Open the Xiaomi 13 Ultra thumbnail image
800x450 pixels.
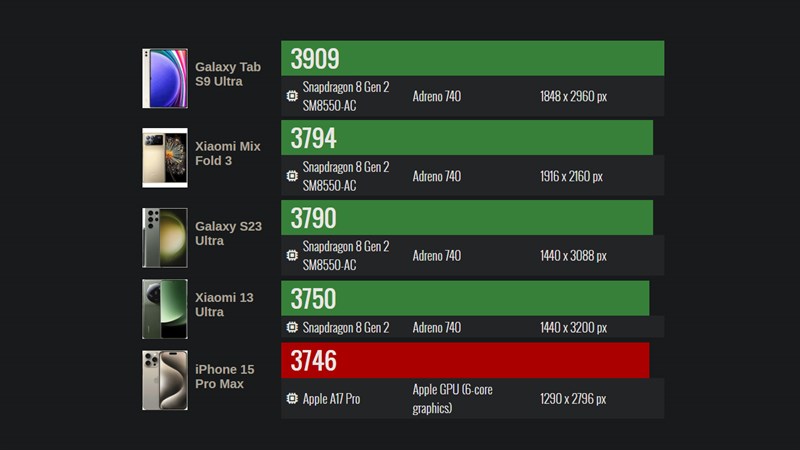click(165, 309)
